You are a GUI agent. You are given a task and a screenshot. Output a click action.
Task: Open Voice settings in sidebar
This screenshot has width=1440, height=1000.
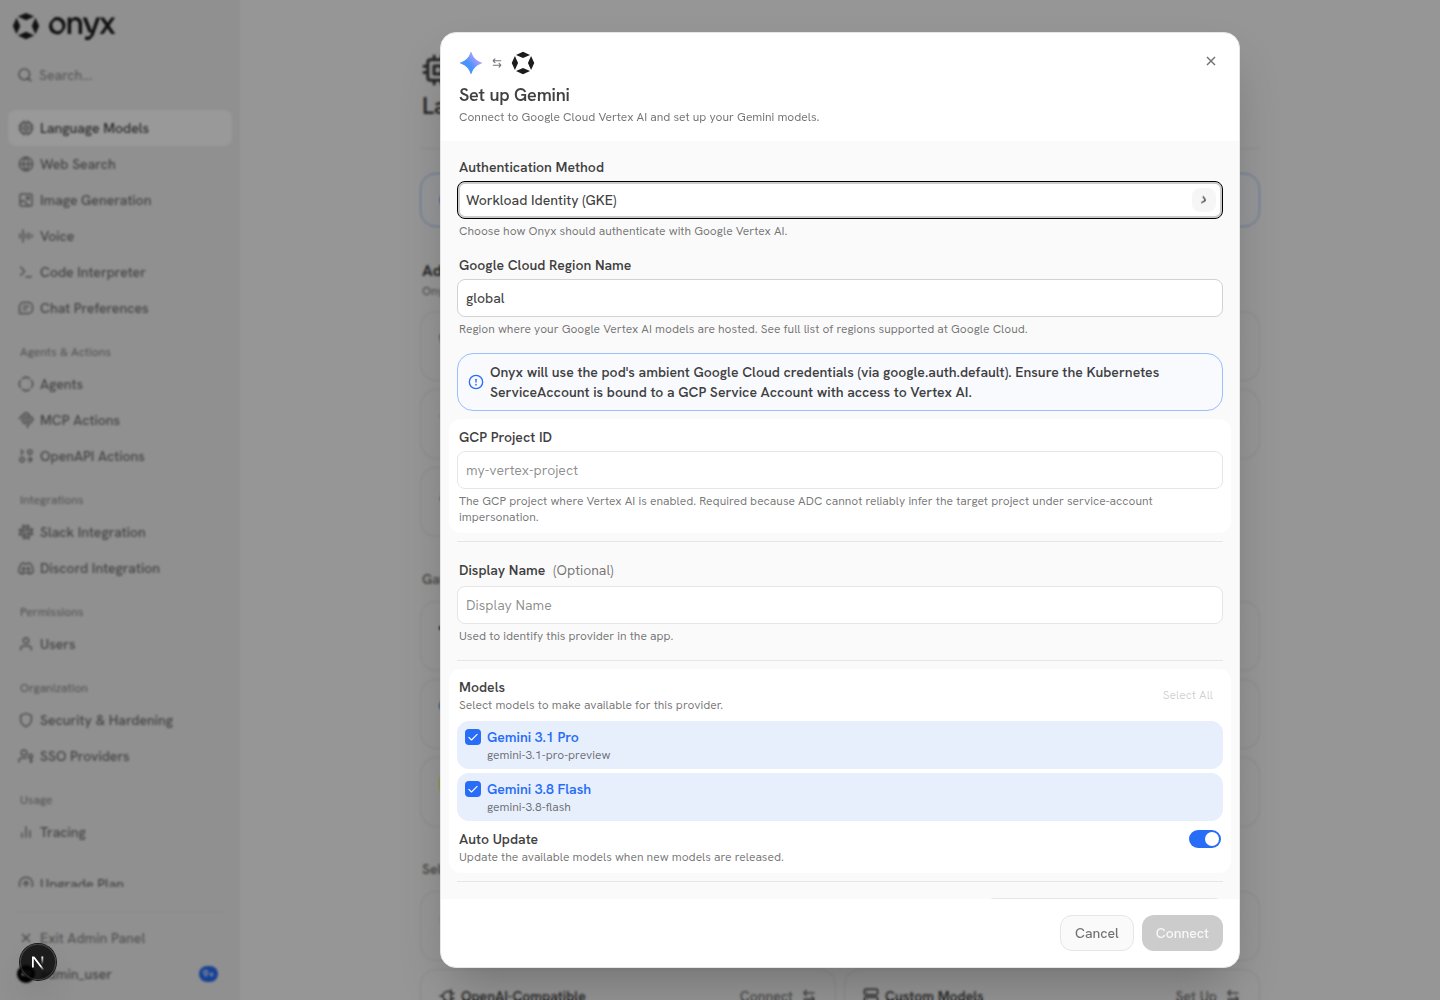tap(120, 236)
